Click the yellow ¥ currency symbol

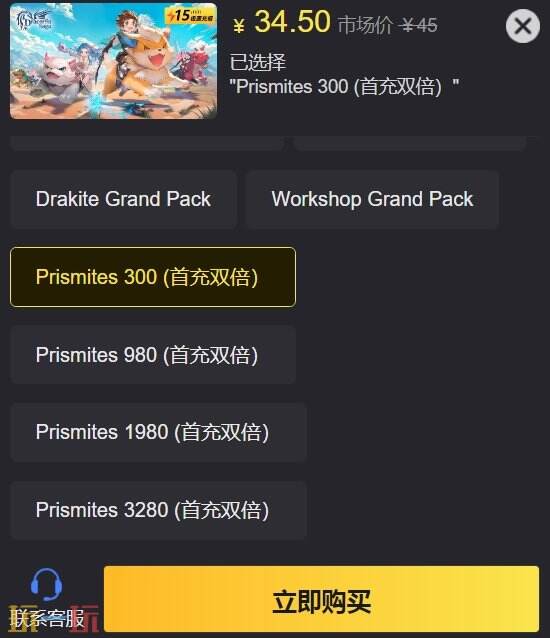[x=239, y=25]
